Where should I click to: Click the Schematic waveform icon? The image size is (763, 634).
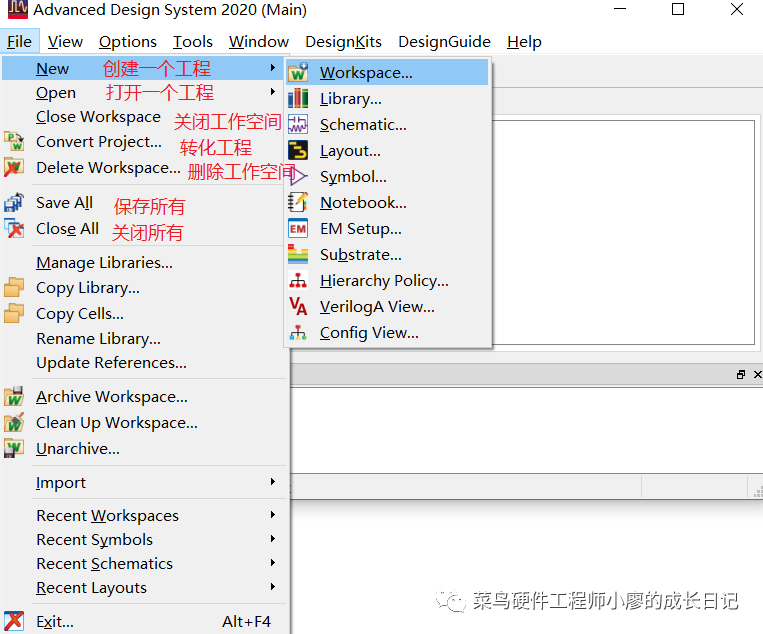point(298,125)
